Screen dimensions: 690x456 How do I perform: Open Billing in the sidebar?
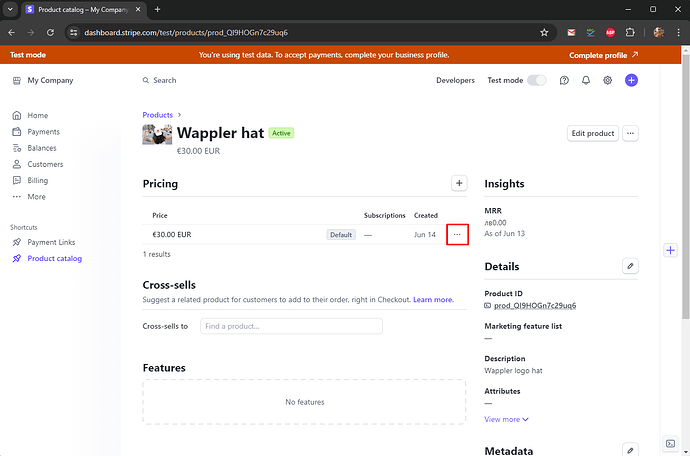click(37, 180)
